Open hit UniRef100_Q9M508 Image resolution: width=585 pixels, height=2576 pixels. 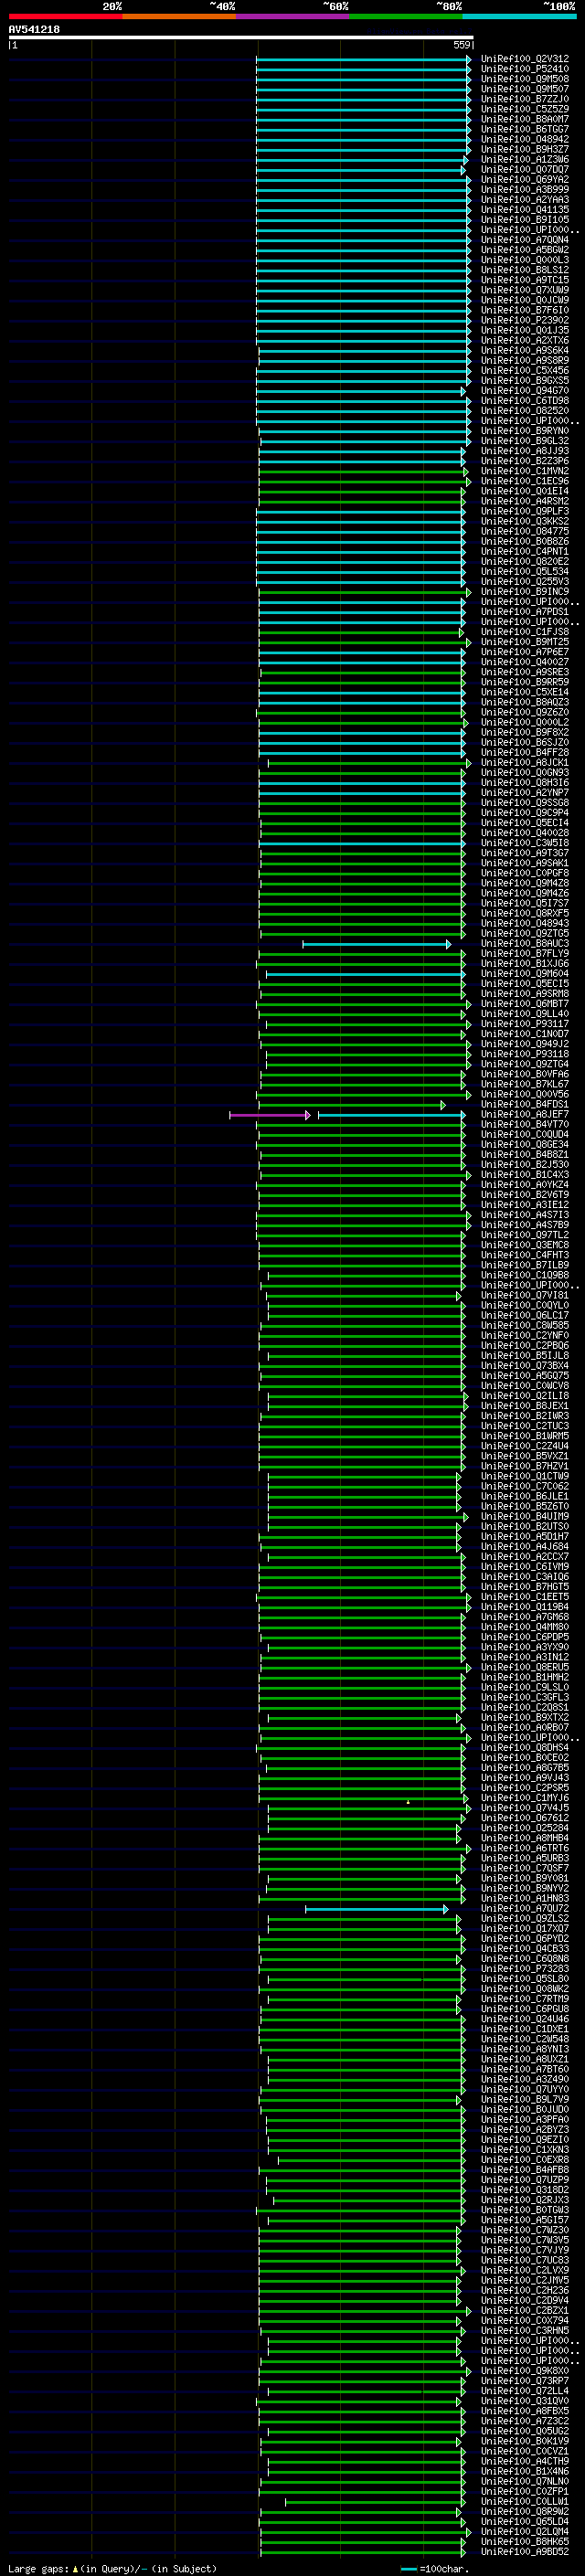pyautogui.click(x=525, y=79)
